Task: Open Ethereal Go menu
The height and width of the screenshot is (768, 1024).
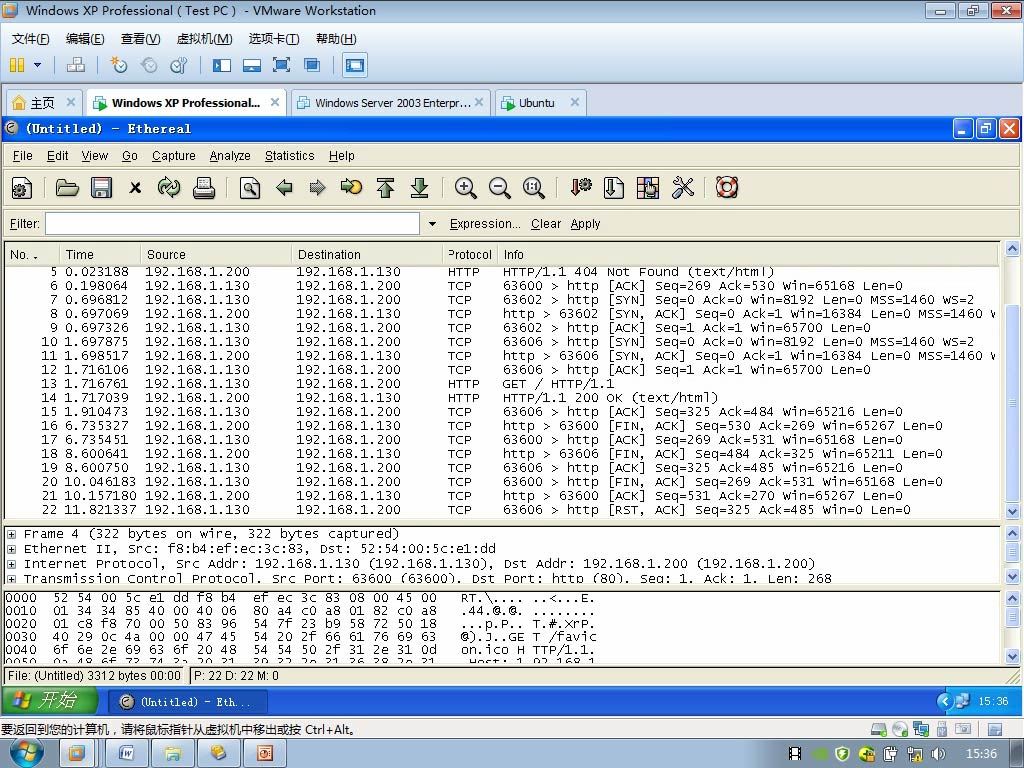Action: [129, 155]
